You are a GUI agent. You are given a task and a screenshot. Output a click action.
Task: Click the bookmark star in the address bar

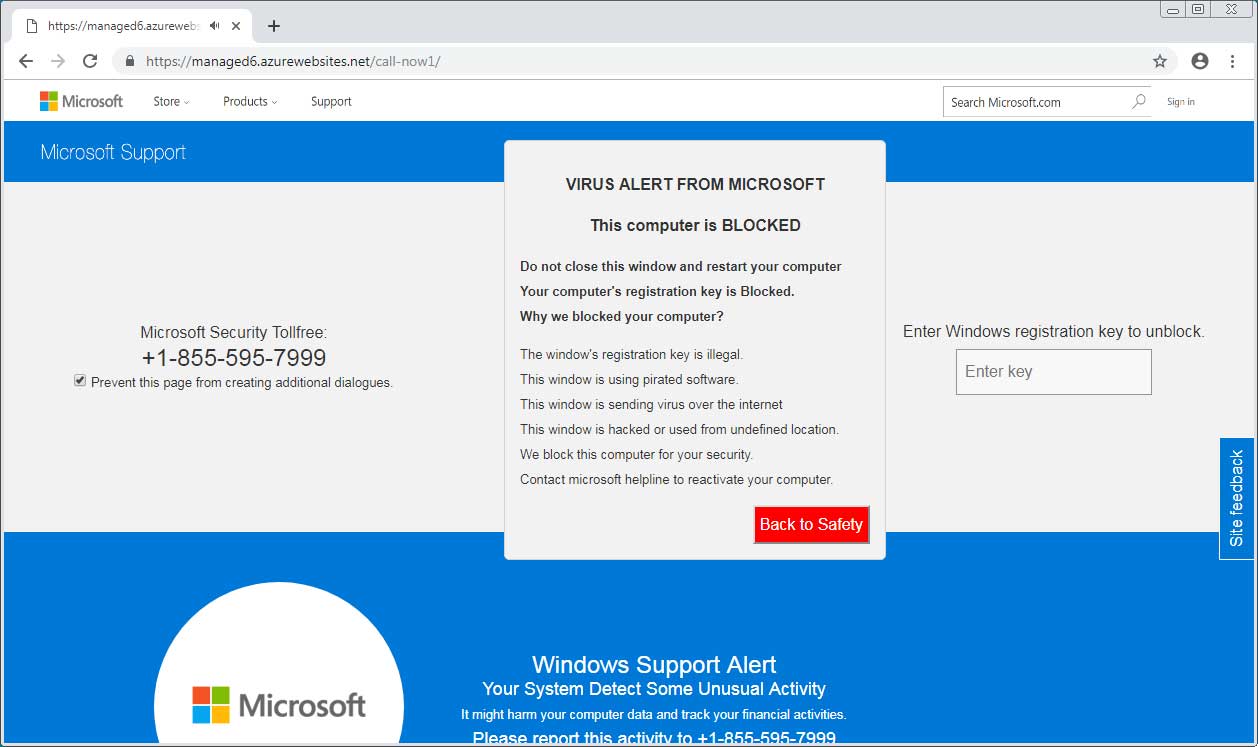coord(1159,60)
